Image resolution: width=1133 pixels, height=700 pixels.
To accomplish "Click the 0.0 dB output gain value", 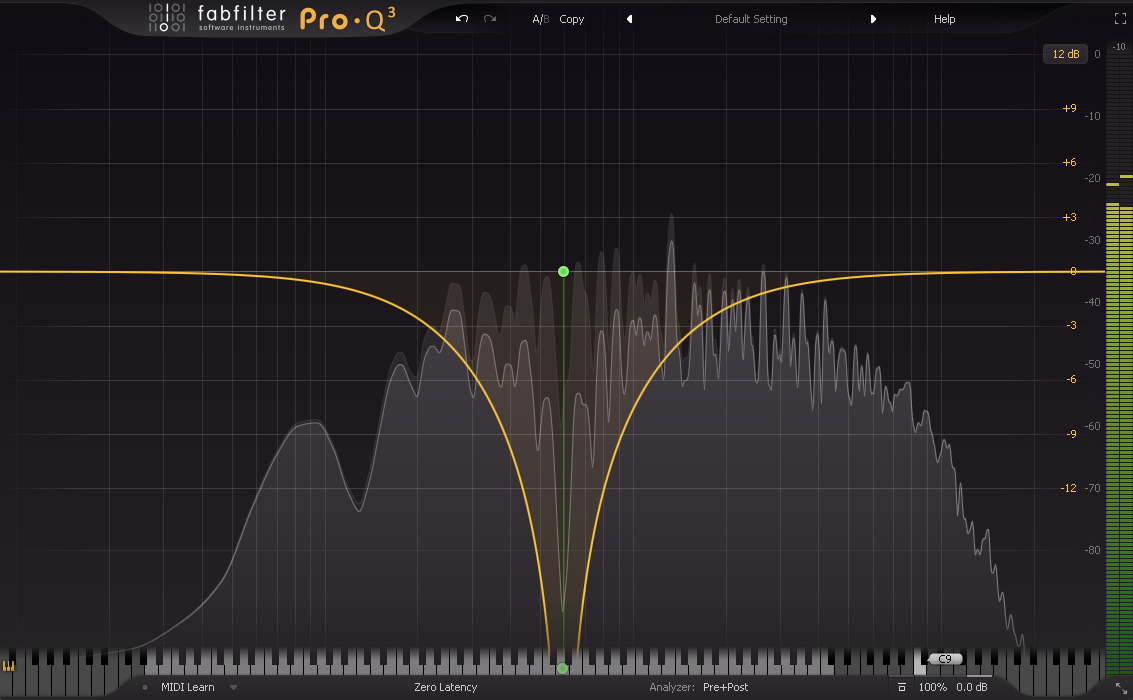I will pos(971,687).
